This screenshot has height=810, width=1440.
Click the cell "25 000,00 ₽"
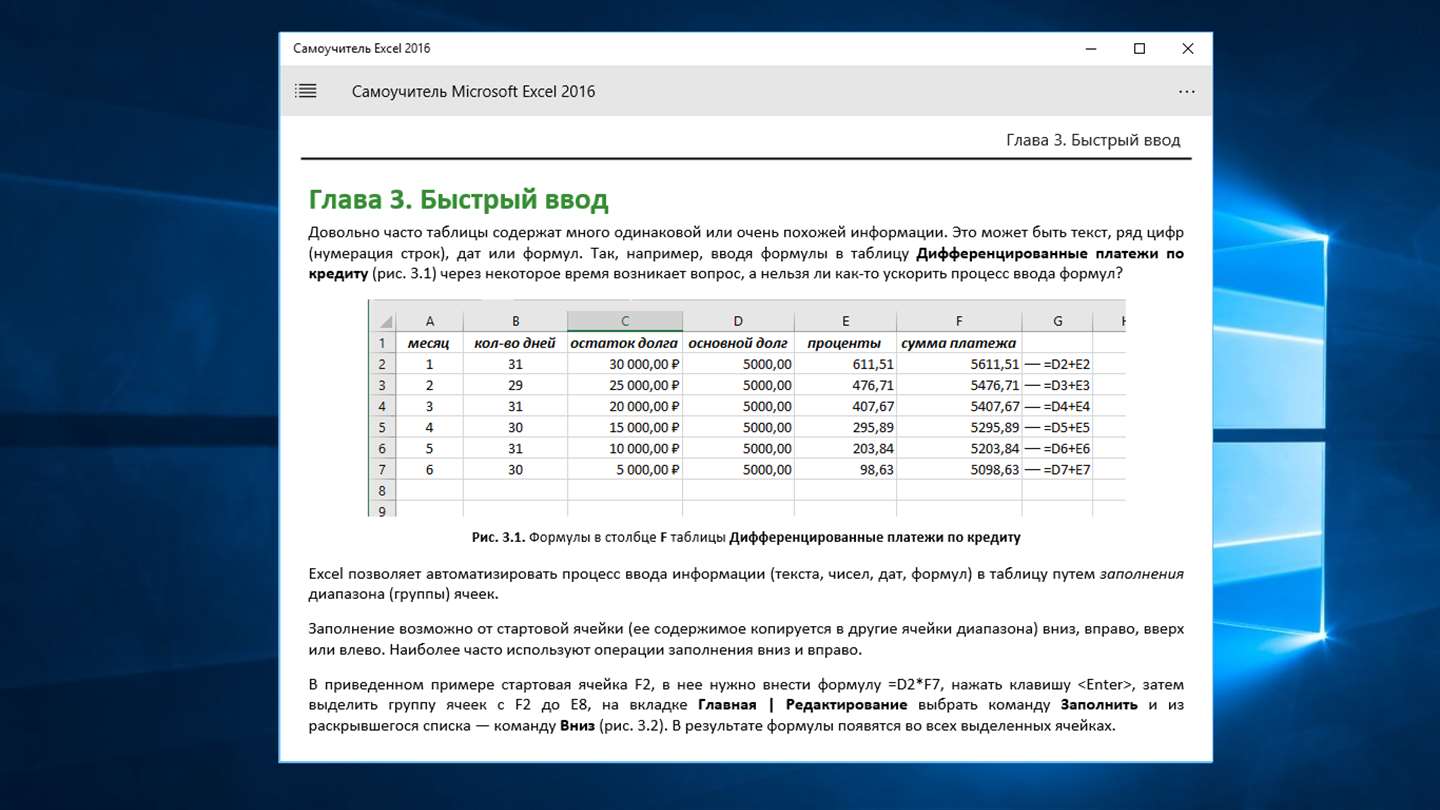point(624,385)
